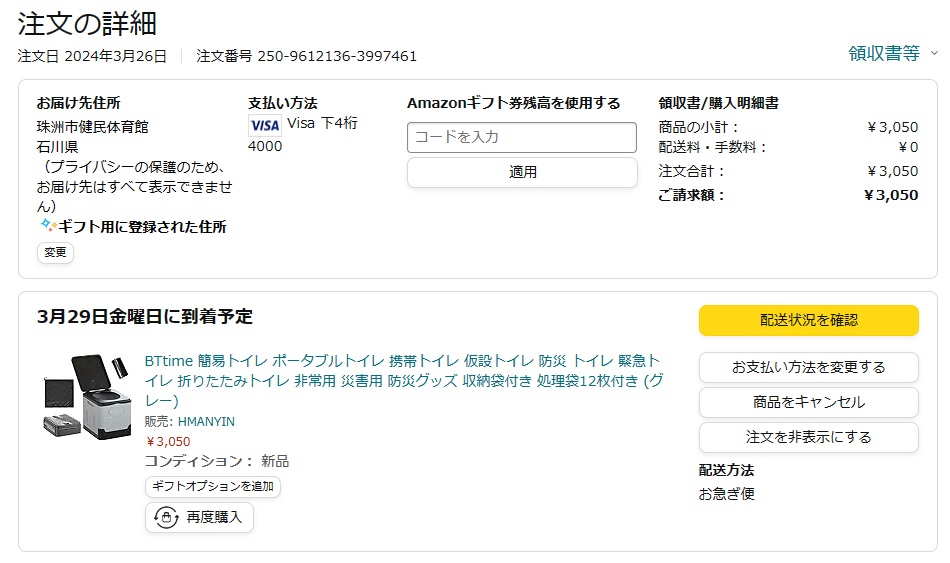Change the delivery address via the 変更 button
The height and width of the screenshot is (563, 950).
55,252
